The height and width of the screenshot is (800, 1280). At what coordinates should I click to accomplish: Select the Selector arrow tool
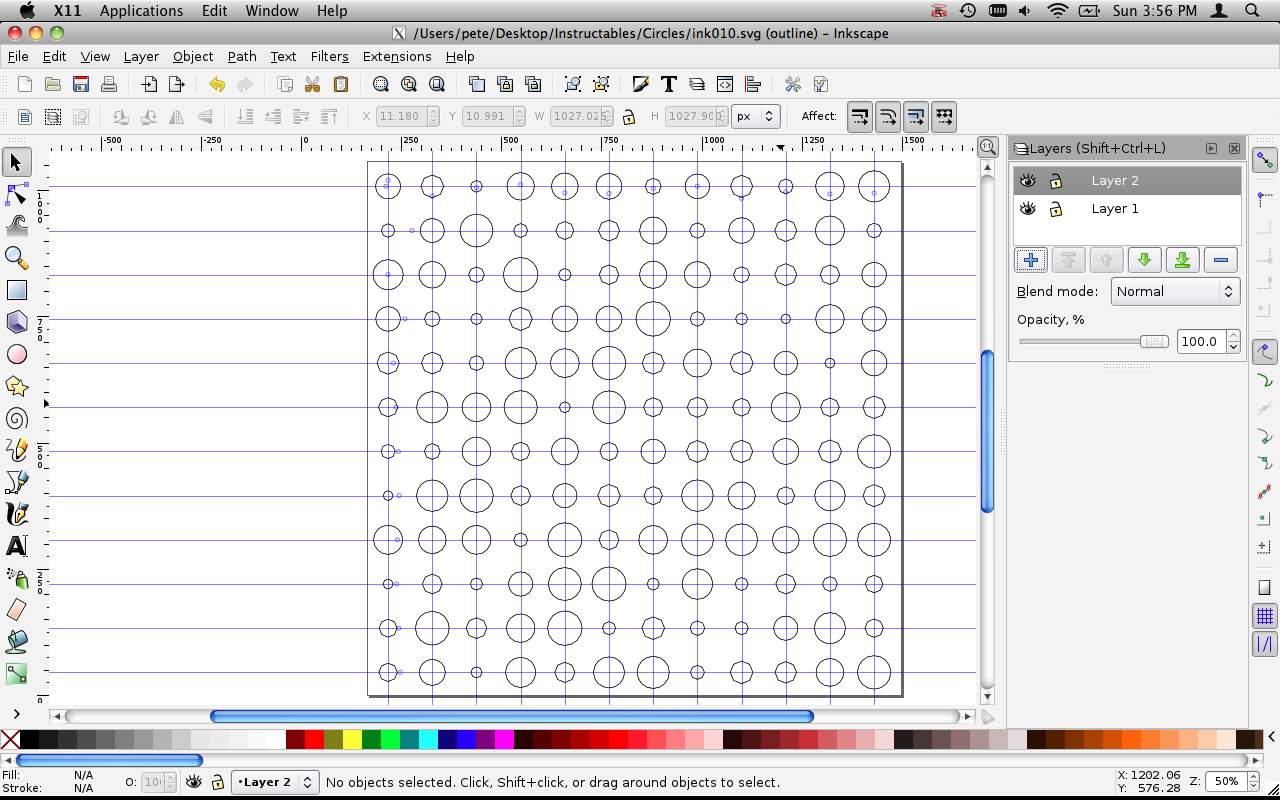16,162
